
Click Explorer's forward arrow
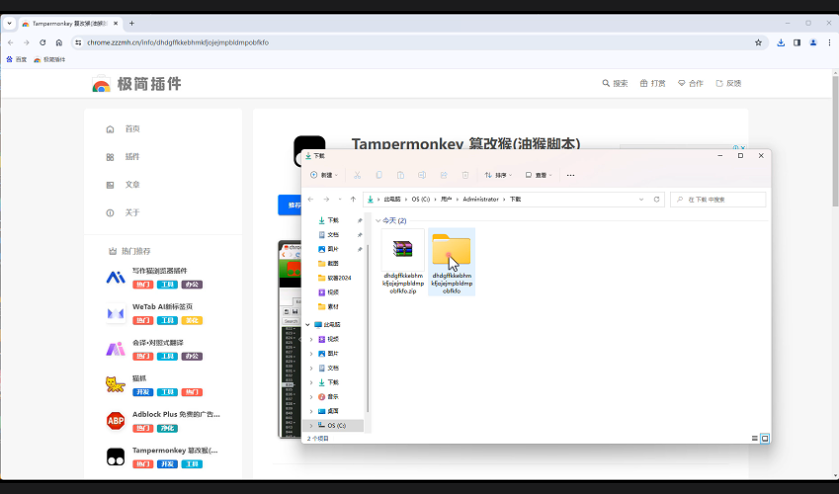pos(326,199)
